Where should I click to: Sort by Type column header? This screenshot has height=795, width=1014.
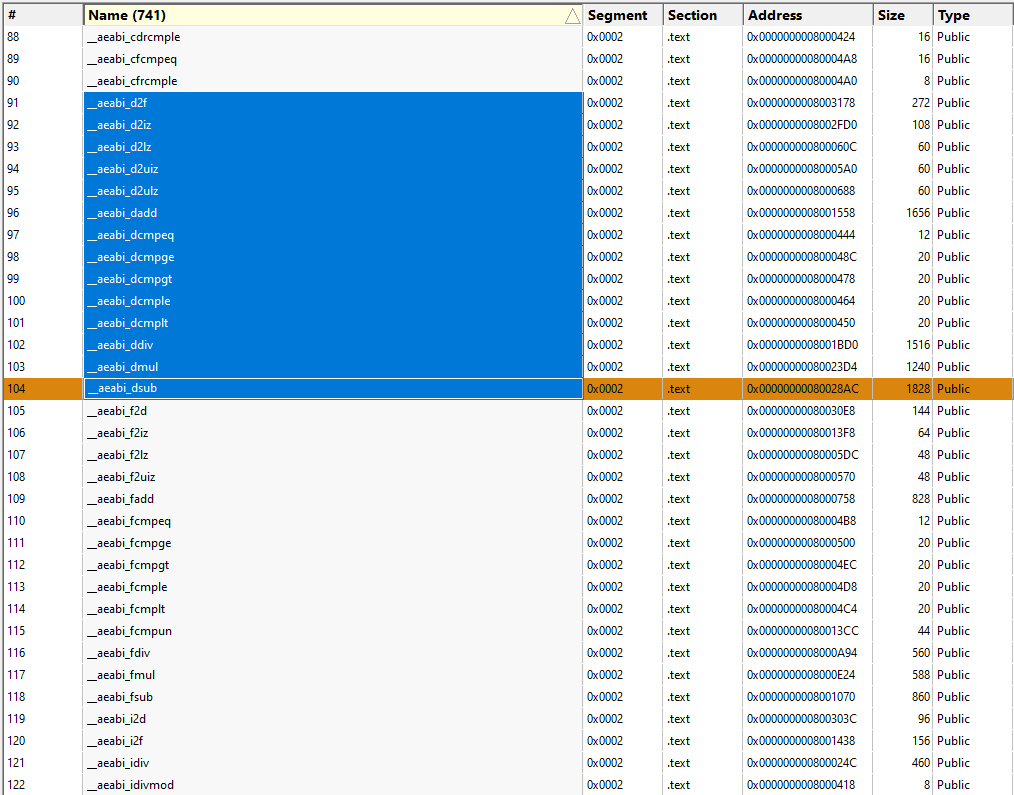973,16
